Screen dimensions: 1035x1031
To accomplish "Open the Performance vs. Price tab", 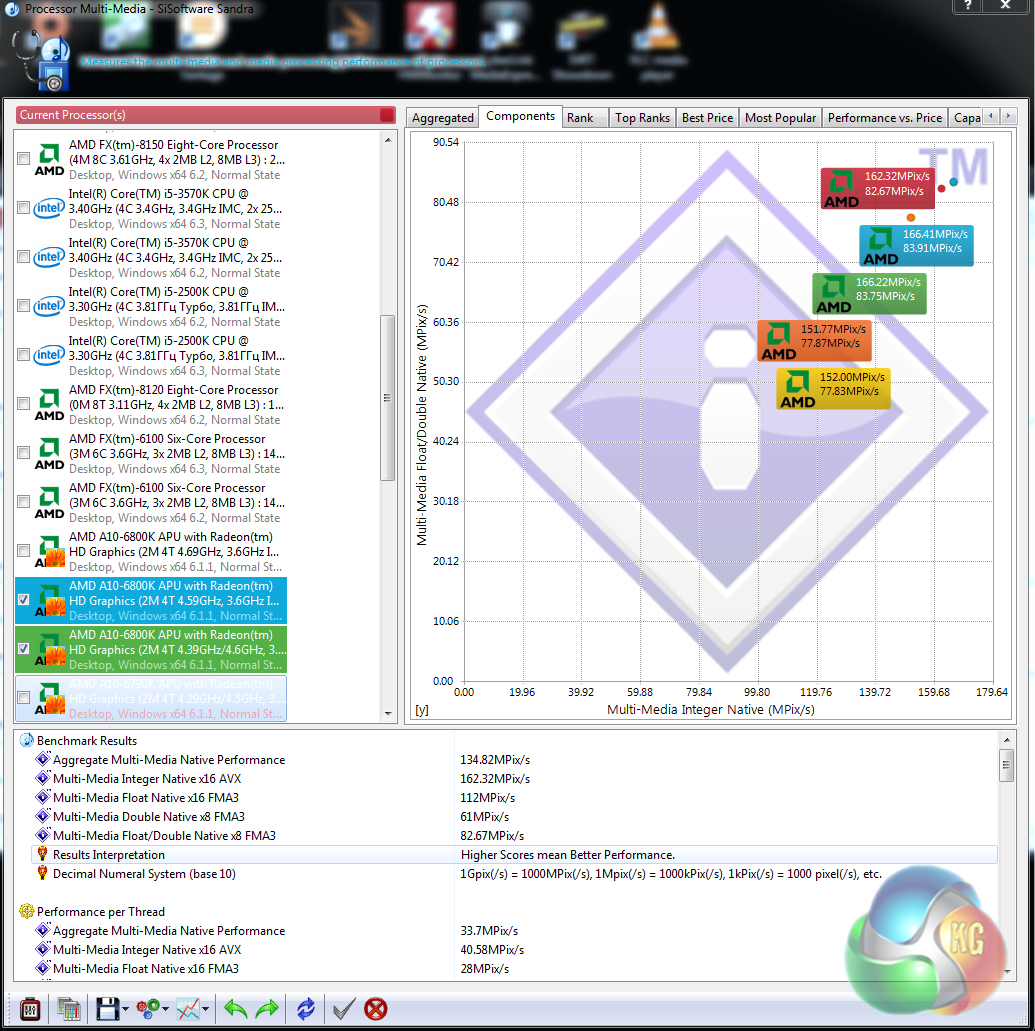I will click(885, 117).
